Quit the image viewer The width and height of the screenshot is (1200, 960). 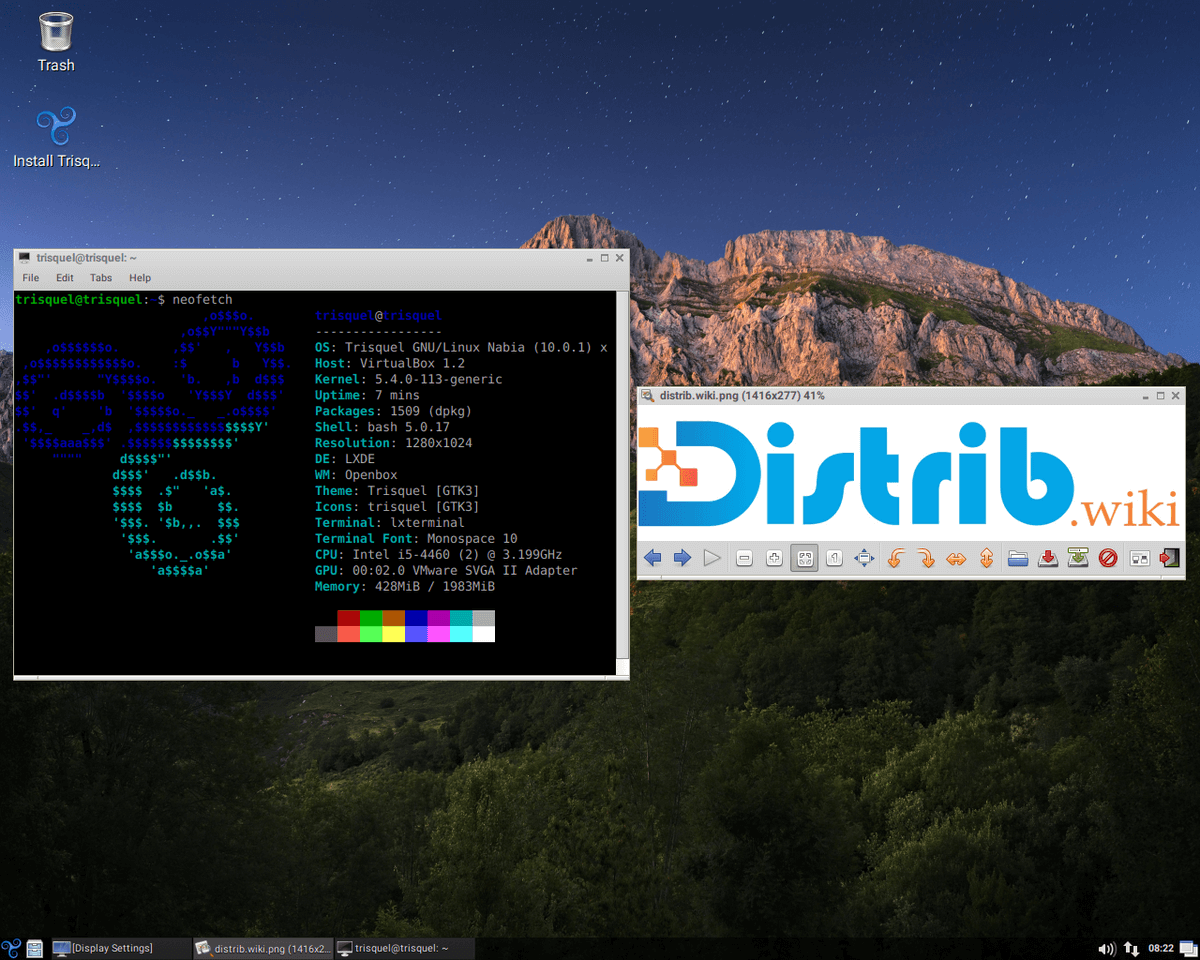click(1170, 558)
